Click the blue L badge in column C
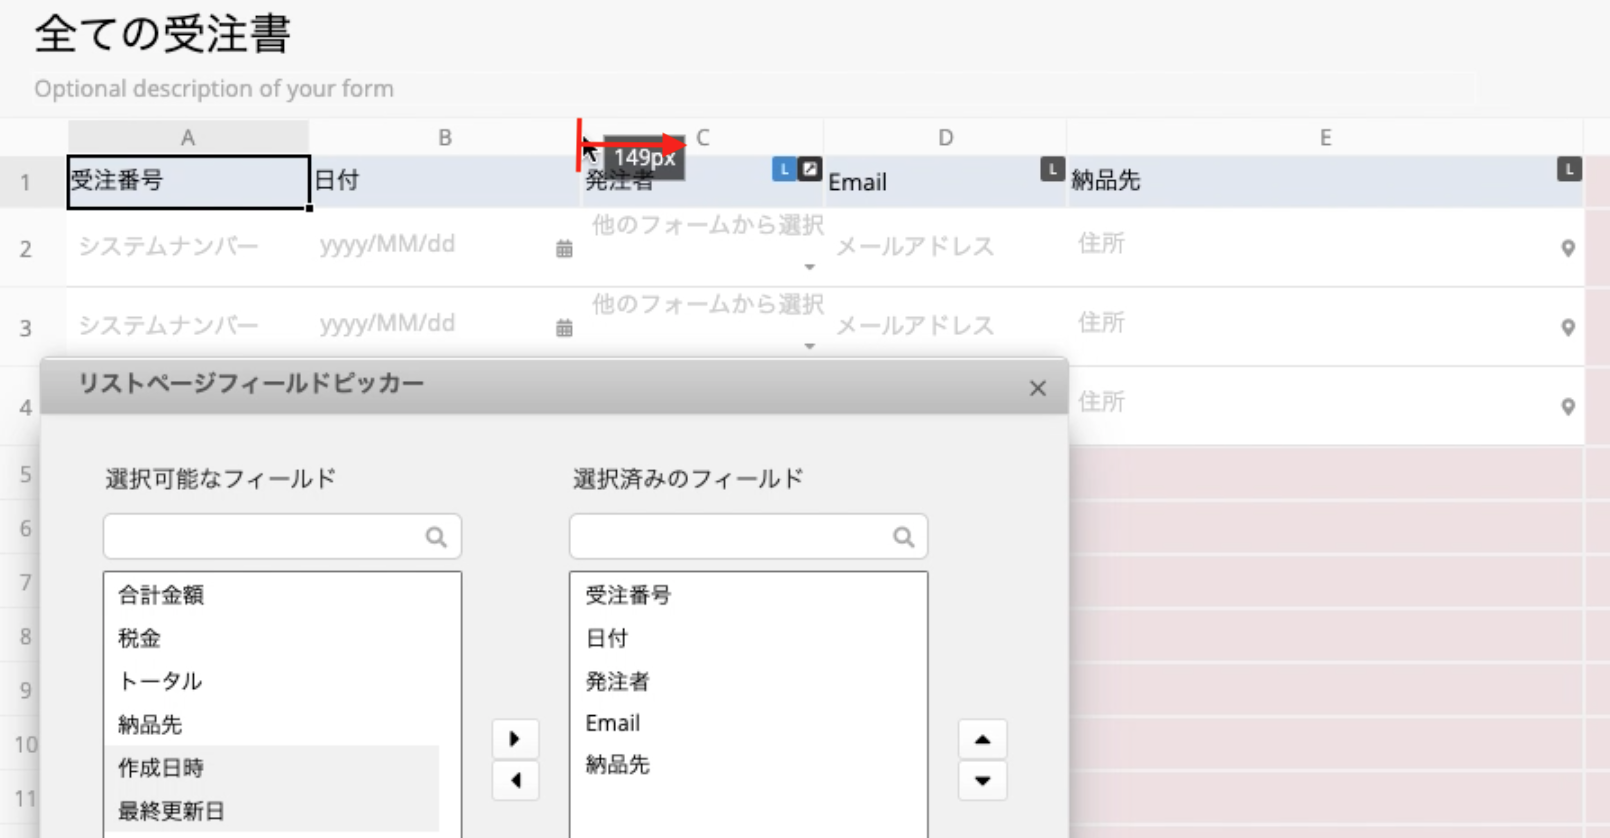Image resolution: width=1610 pixels, height=838 pixels. click(784, 169)
